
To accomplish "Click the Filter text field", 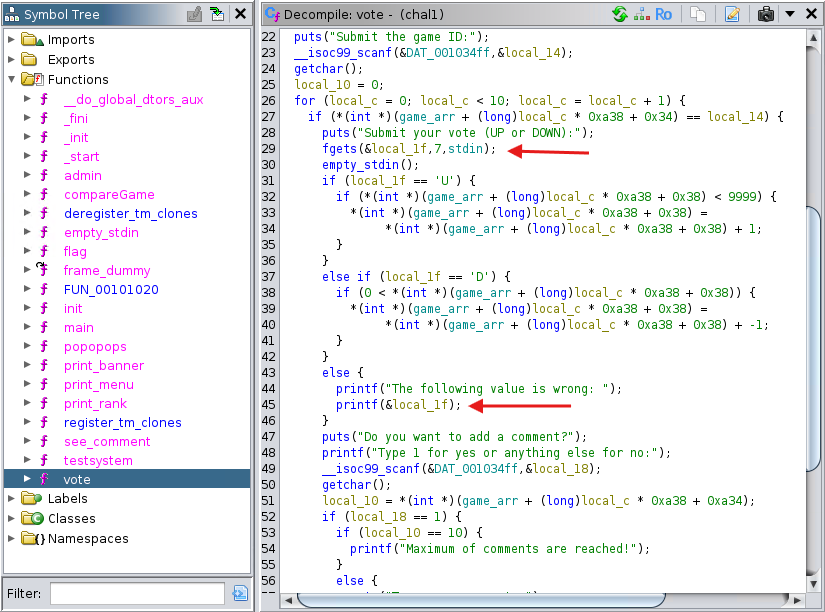I will (137, 594).
